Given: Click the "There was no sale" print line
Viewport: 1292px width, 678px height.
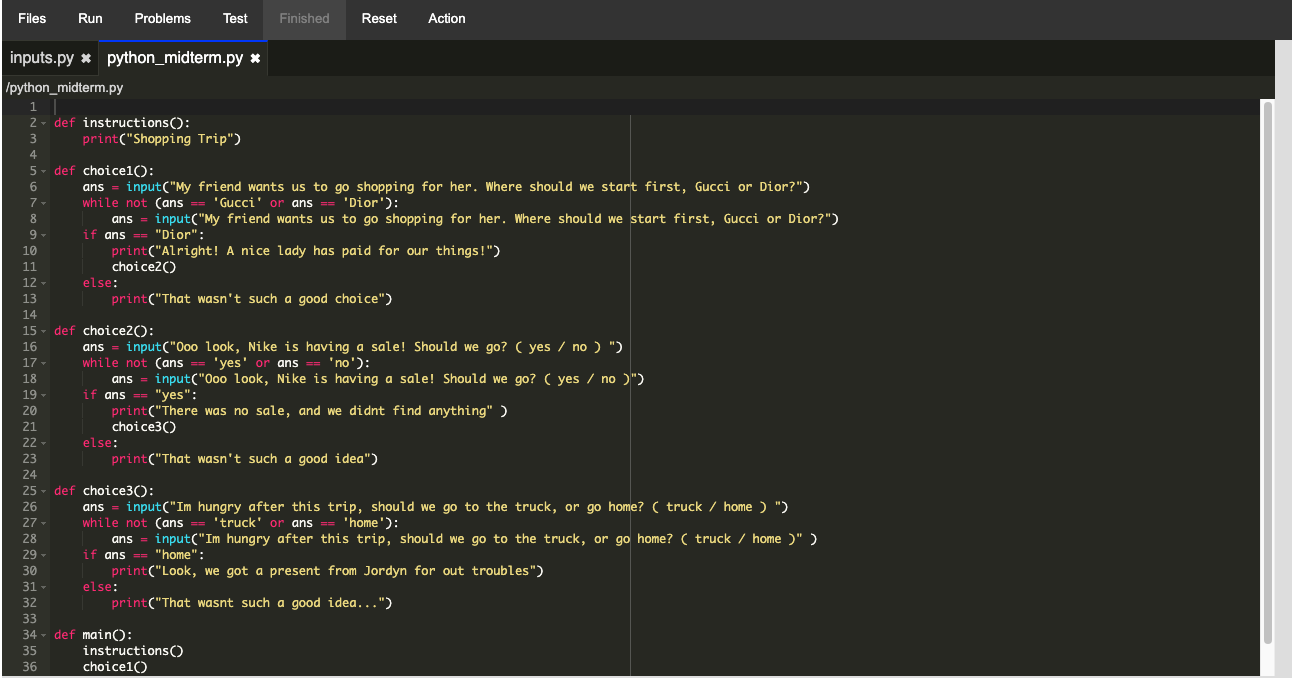Looking at the screenshot, I should [x=310, y=411].
